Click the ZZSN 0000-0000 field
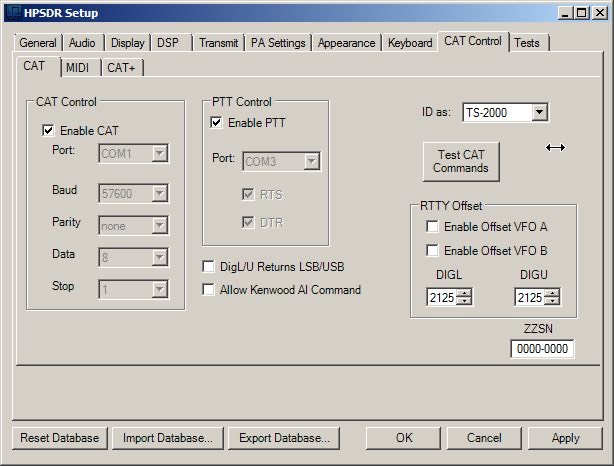Screen dimensions: 614x466 542,349
